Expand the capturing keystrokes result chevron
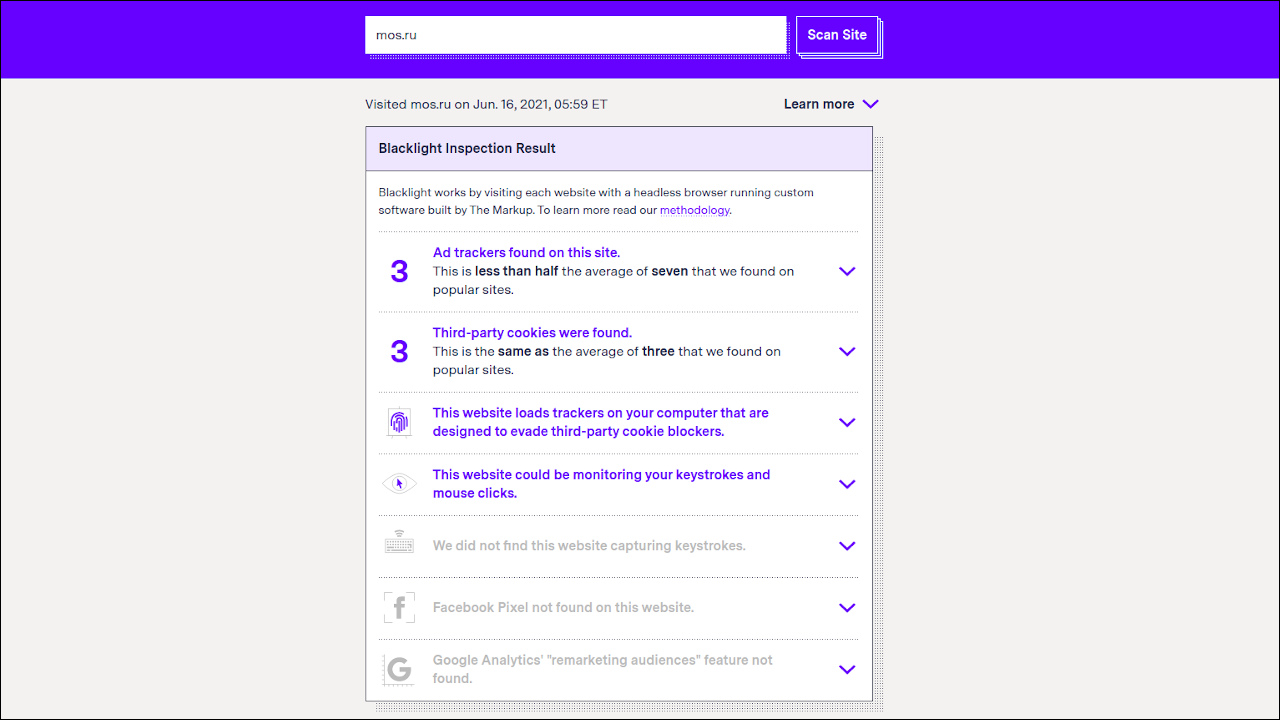The width and height of the screenshot is (1280, 720). pos(847,546)
